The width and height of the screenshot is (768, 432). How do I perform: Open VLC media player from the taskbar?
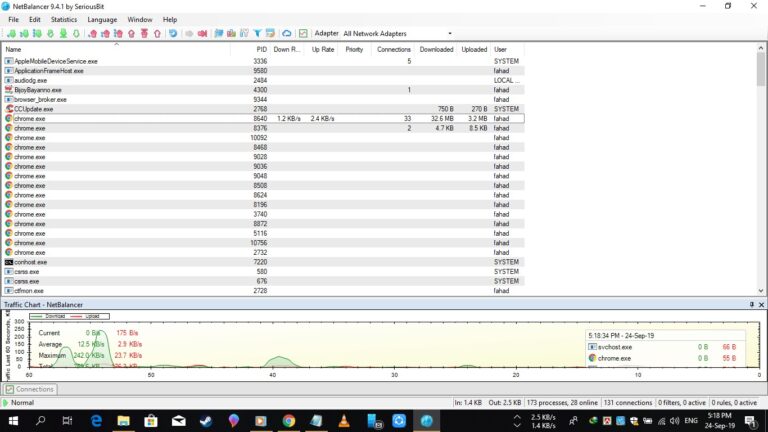pos(344,421)
